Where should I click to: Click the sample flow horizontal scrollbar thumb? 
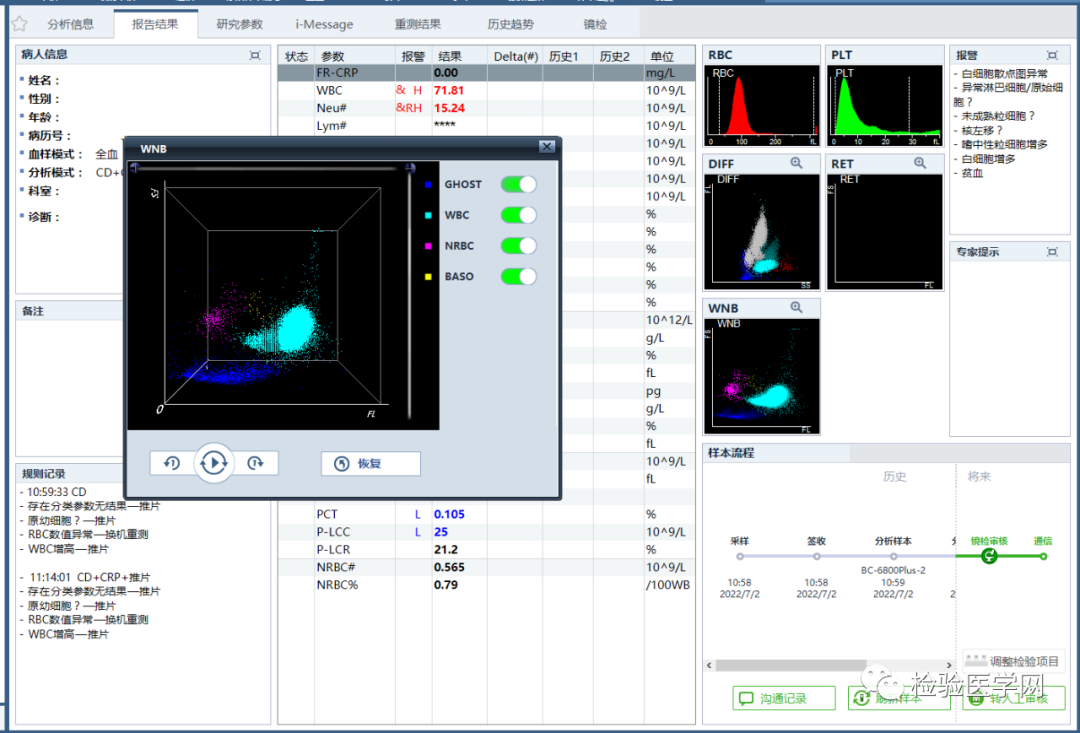pos(791,665)
